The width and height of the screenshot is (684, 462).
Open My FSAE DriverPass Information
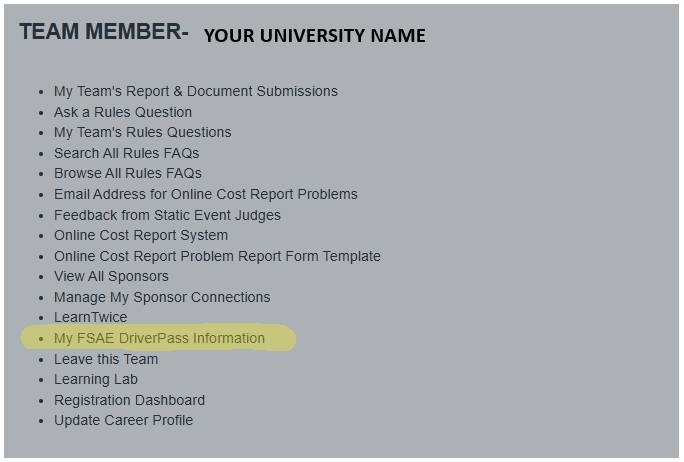coord(159,338)
